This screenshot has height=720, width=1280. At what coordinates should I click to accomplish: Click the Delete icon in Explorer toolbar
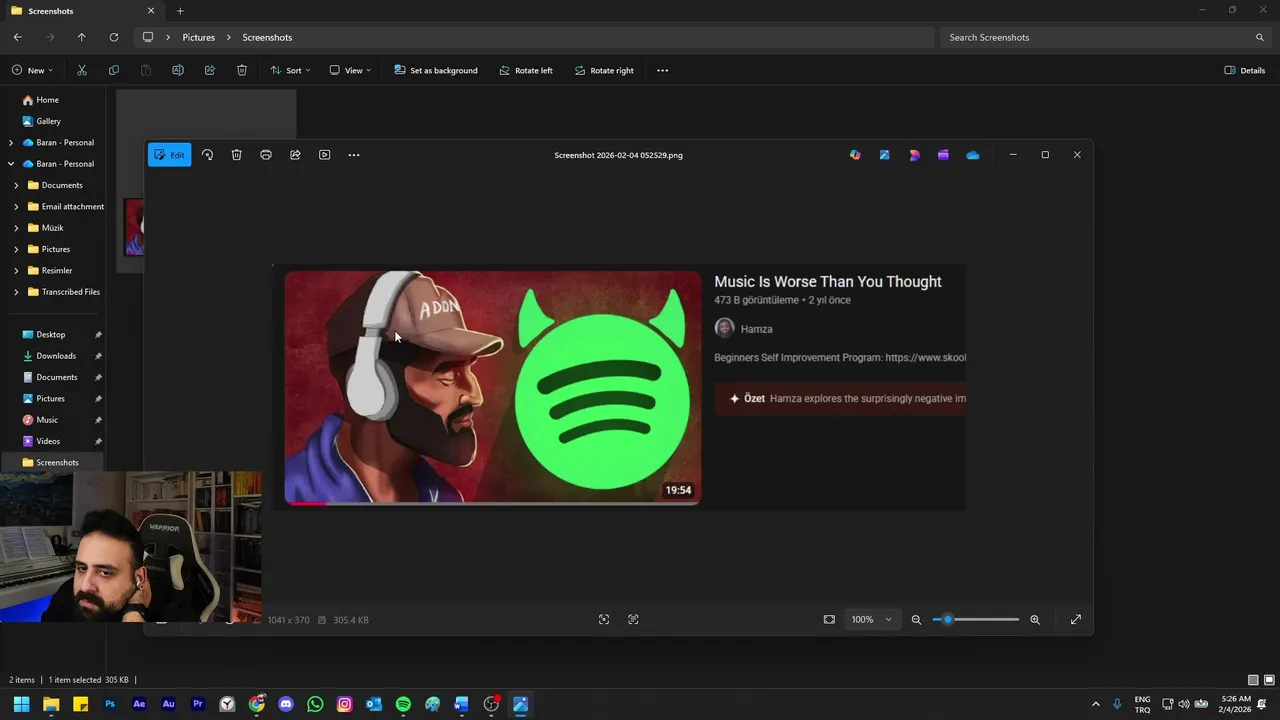[x=242, y=71]
